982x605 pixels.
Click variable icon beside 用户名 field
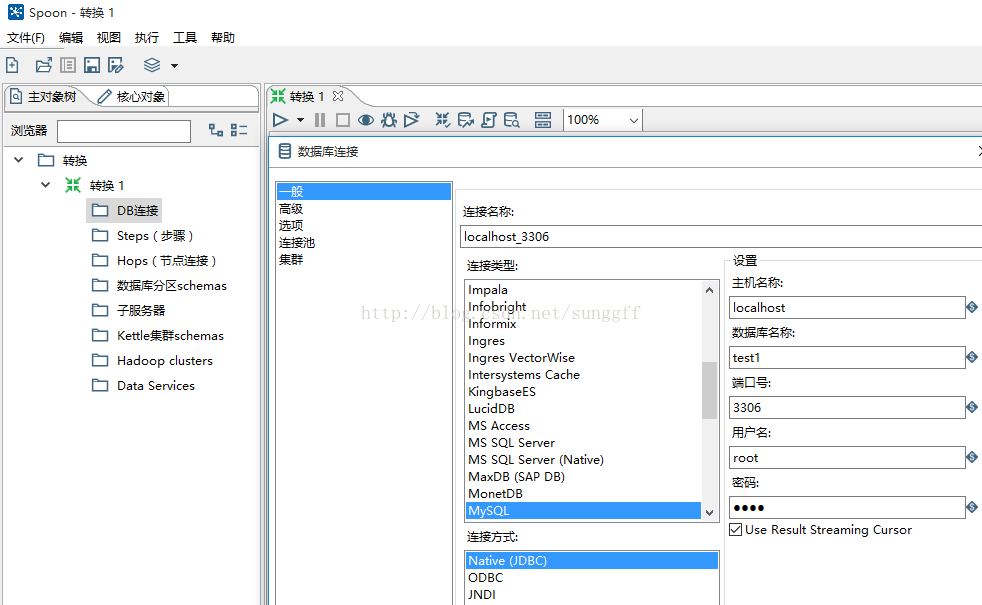[x=972, y=457]
